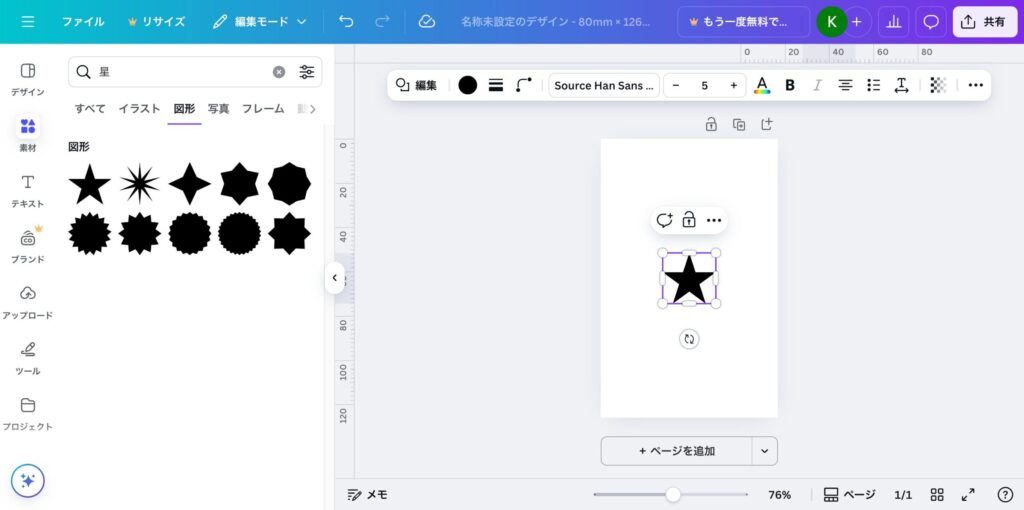The height and width of the screenshot is (510, 1024).
Task: Open the Canva AI assistant sparkle button
Action: click(x=28, y=480)
